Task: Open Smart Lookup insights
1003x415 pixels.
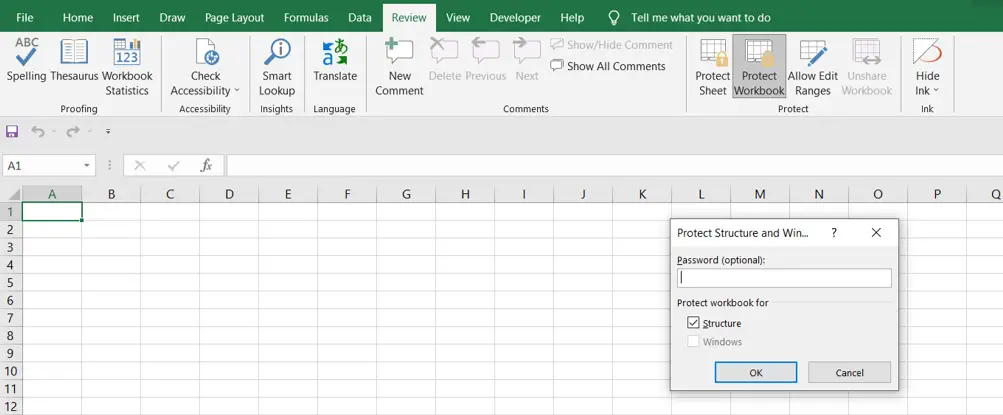Action: (x=277, y=68)
